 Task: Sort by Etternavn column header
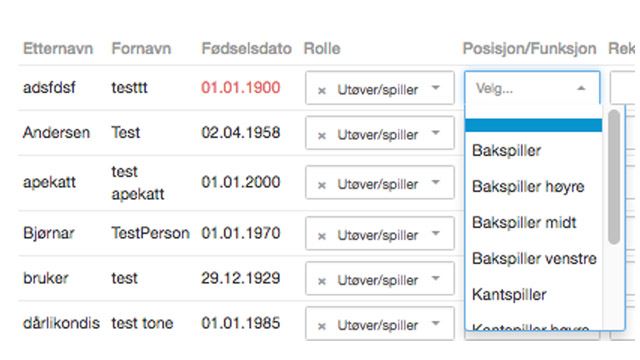[58, 49]
